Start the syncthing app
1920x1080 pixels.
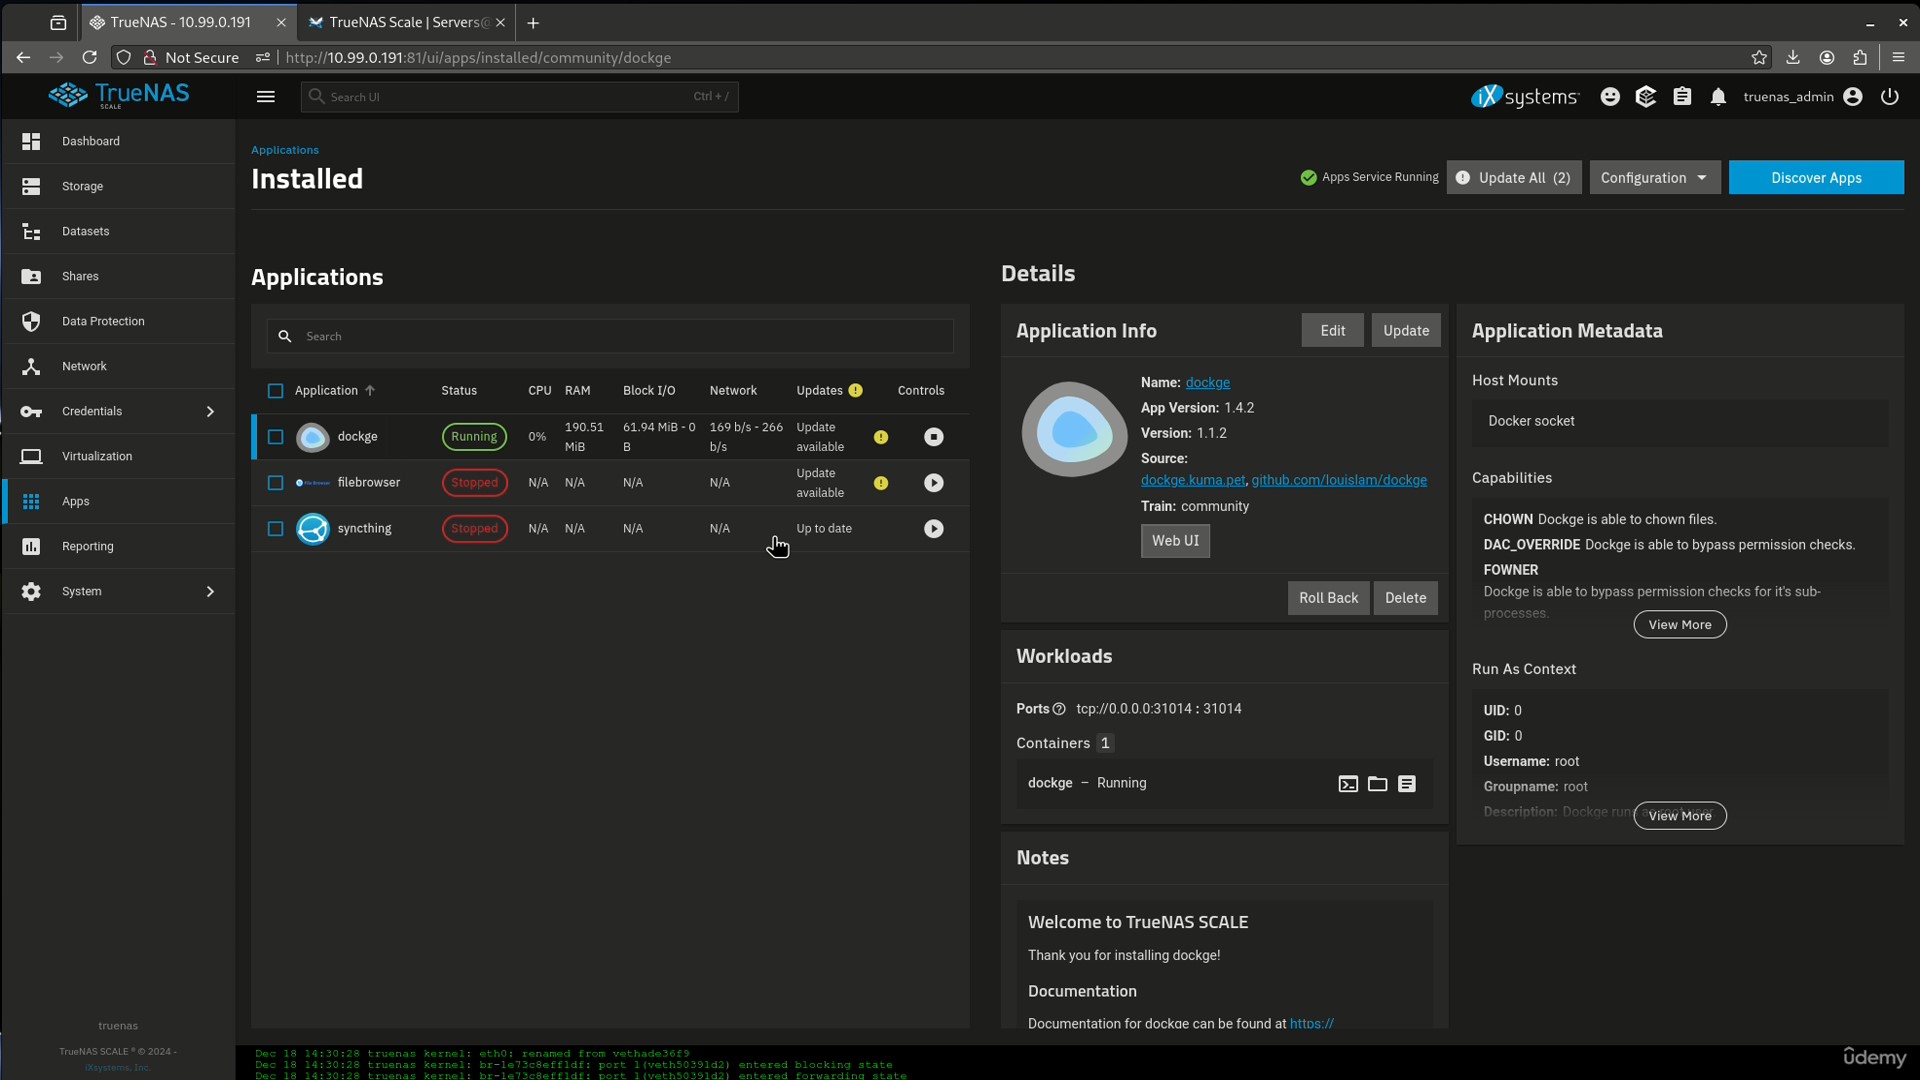coord(933,529)
